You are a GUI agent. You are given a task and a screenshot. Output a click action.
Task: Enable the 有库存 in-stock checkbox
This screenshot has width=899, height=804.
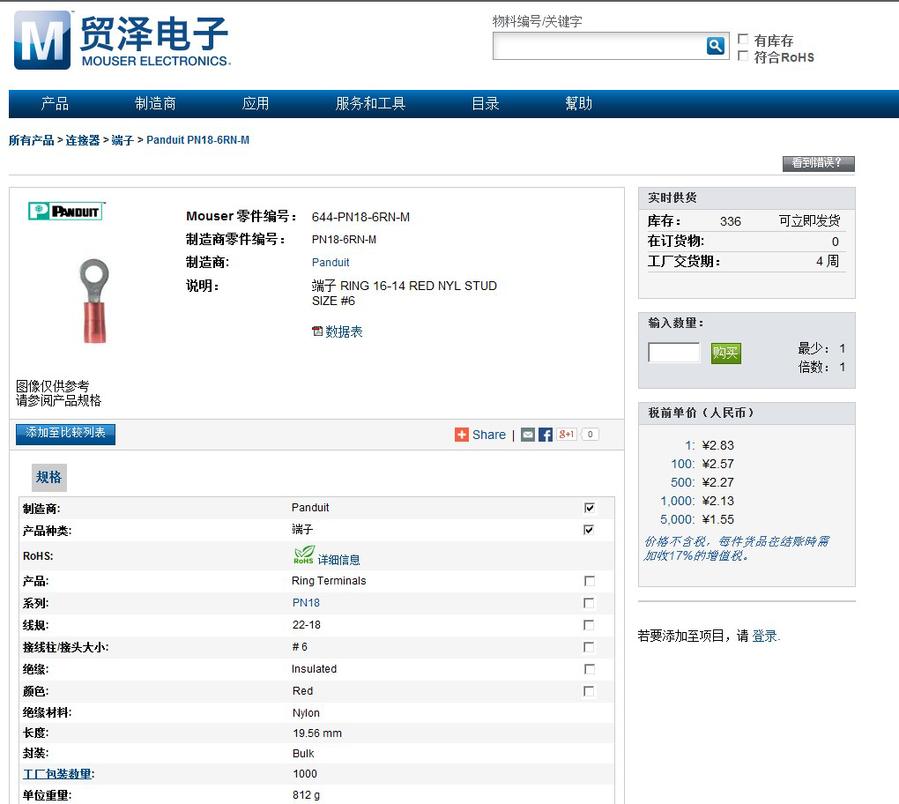click(x=743, y=40)
